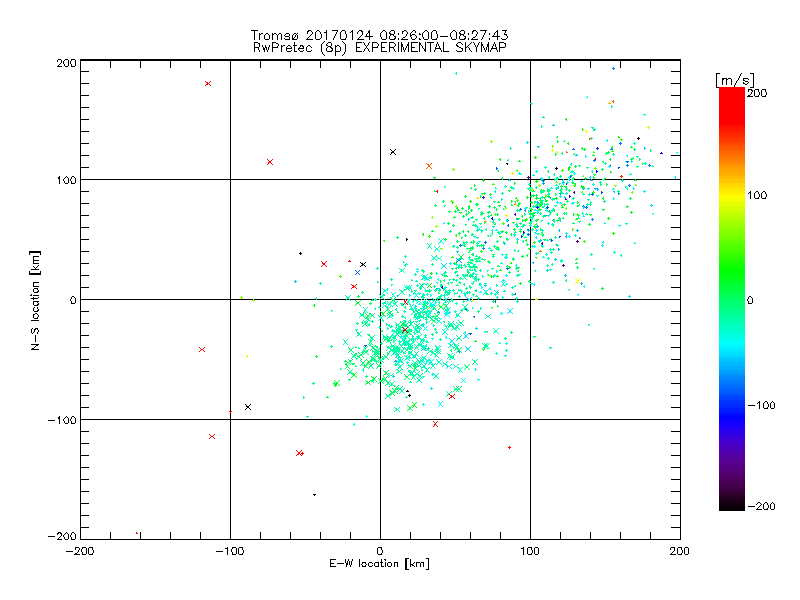Select the "N-S location [km]" axis label

click(x=35, y=300)
